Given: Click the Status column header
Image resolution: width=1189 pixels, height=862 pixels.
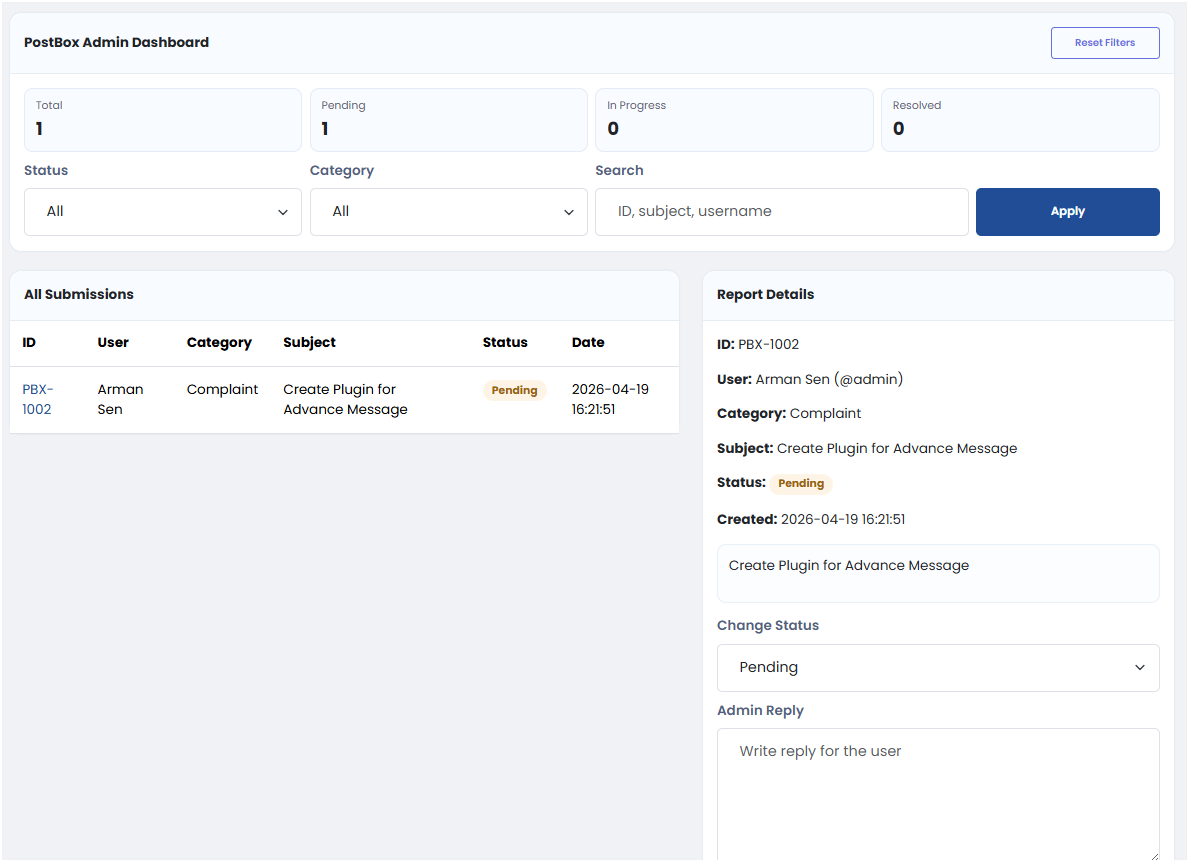Looking at the screenshot, I should pyautogui.click(x=505, y=342).
